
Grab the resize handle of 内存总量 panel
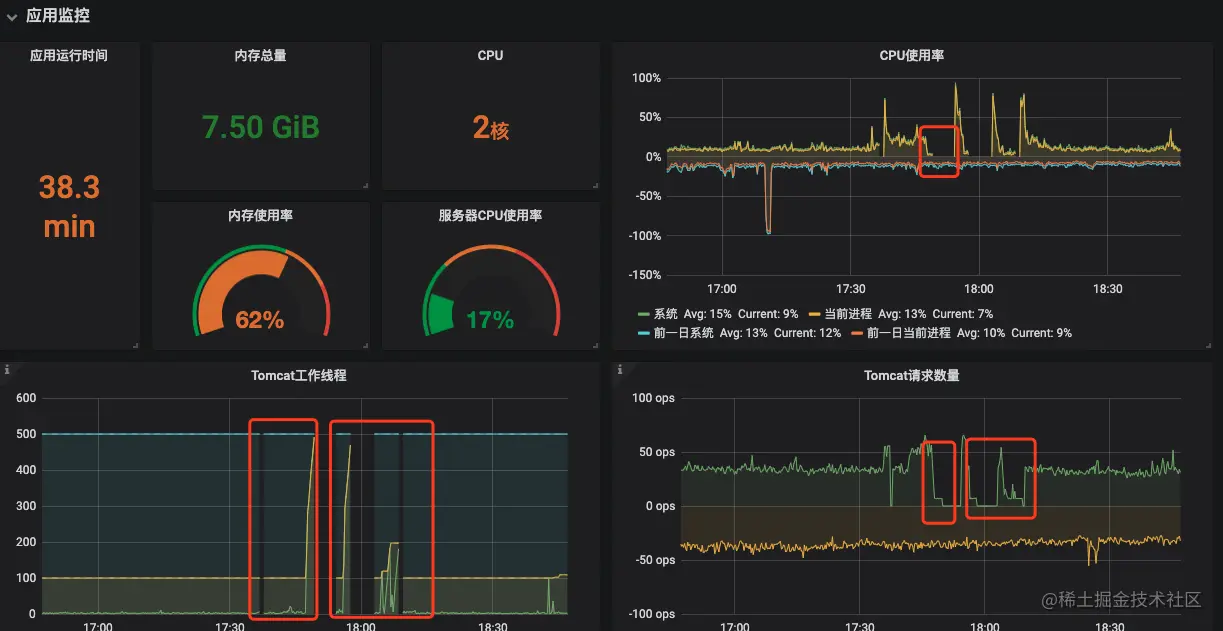point(365,185)
